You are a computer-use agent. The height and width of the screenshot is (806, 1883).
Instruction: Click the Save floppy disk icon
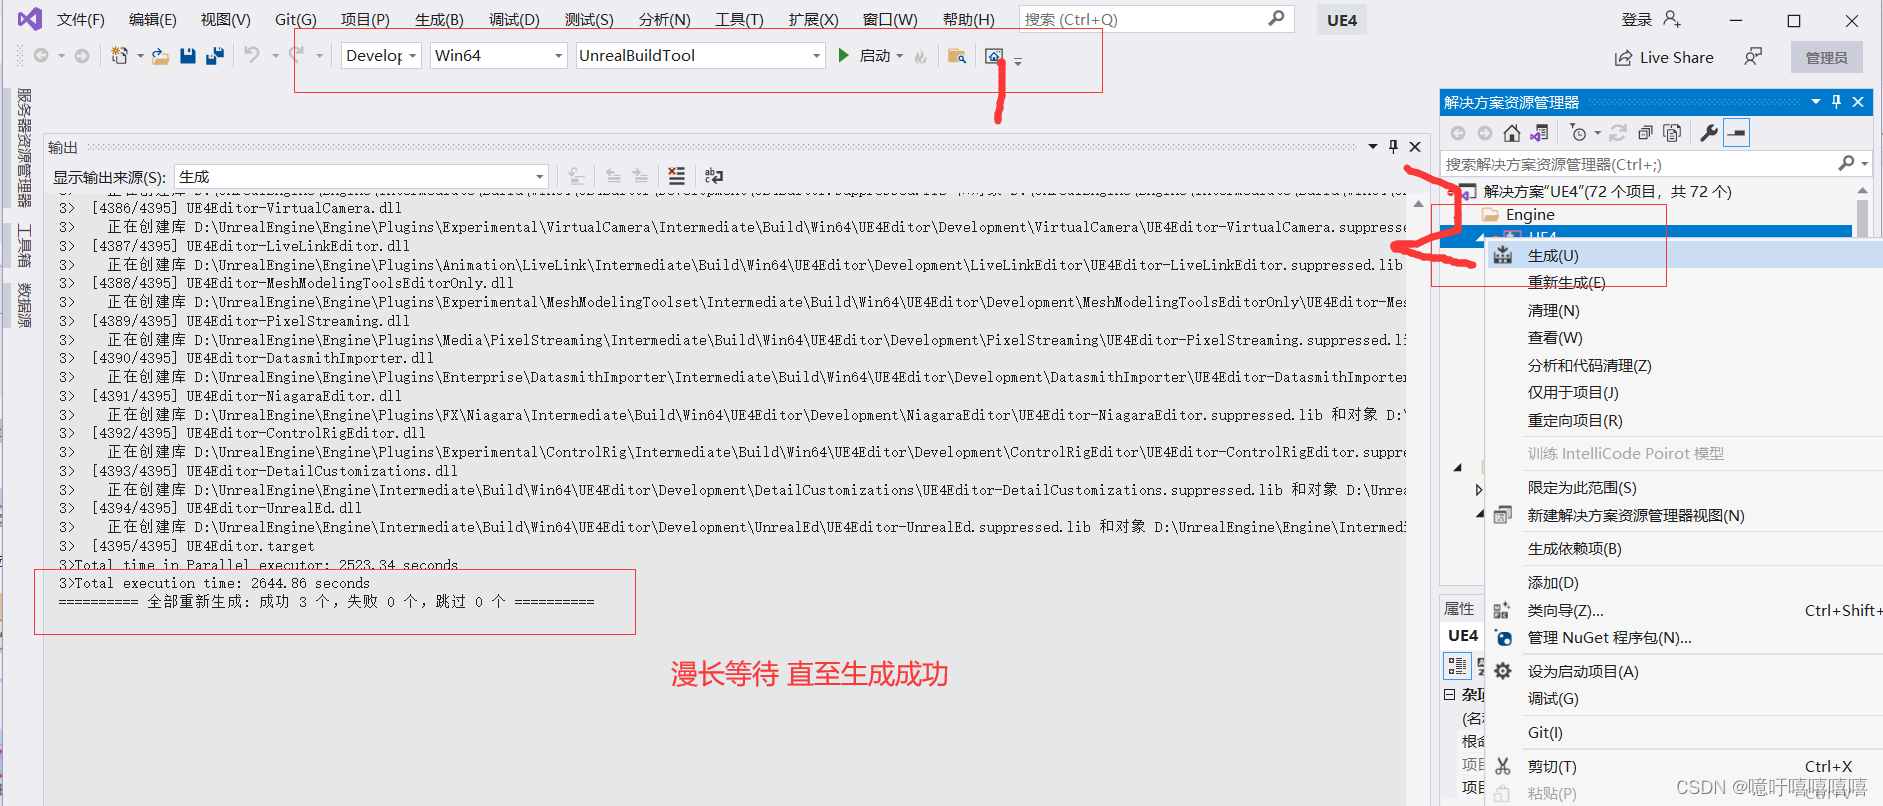(x=188, y=56)
